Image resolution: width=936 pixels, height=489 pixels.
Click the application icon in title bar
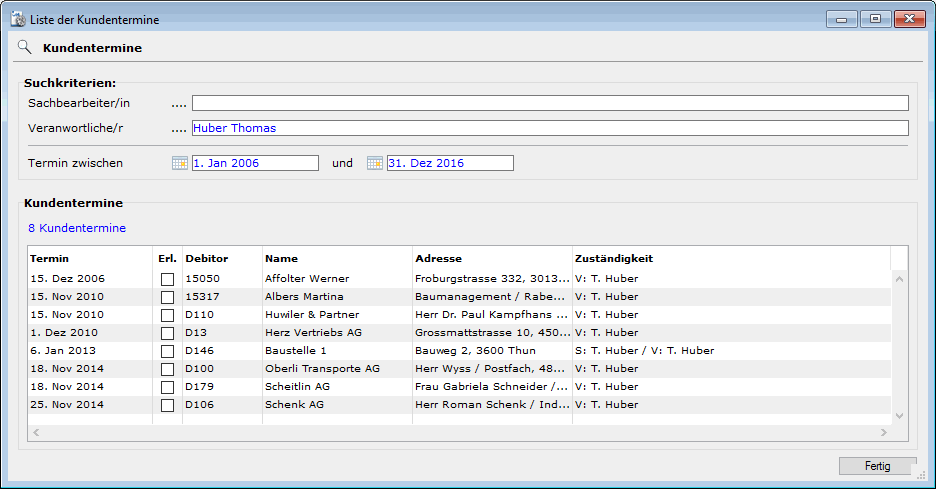(x=18, y=19)
